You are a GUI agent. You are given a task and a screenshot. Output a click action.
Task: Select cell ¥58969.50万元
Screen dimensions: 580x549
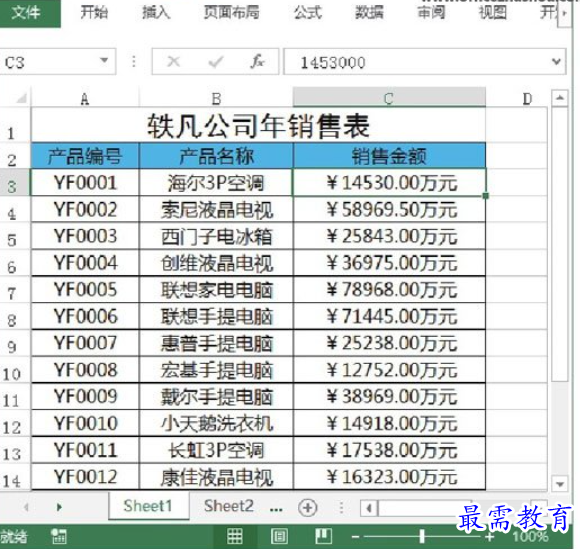(x=389, y=209)
